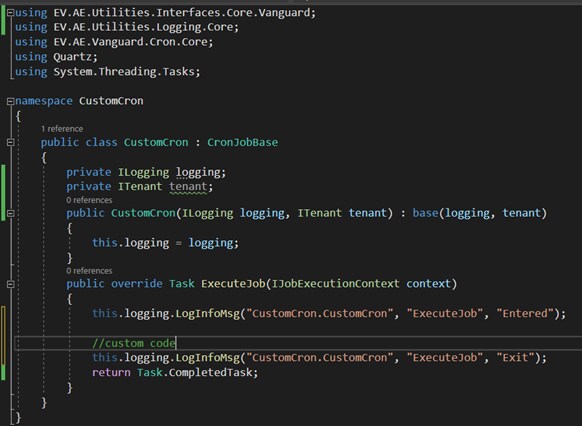Click 'EV.AE.Utilities.Logging.Core' namespace
582x426 pixels.
tap(143, 27)
